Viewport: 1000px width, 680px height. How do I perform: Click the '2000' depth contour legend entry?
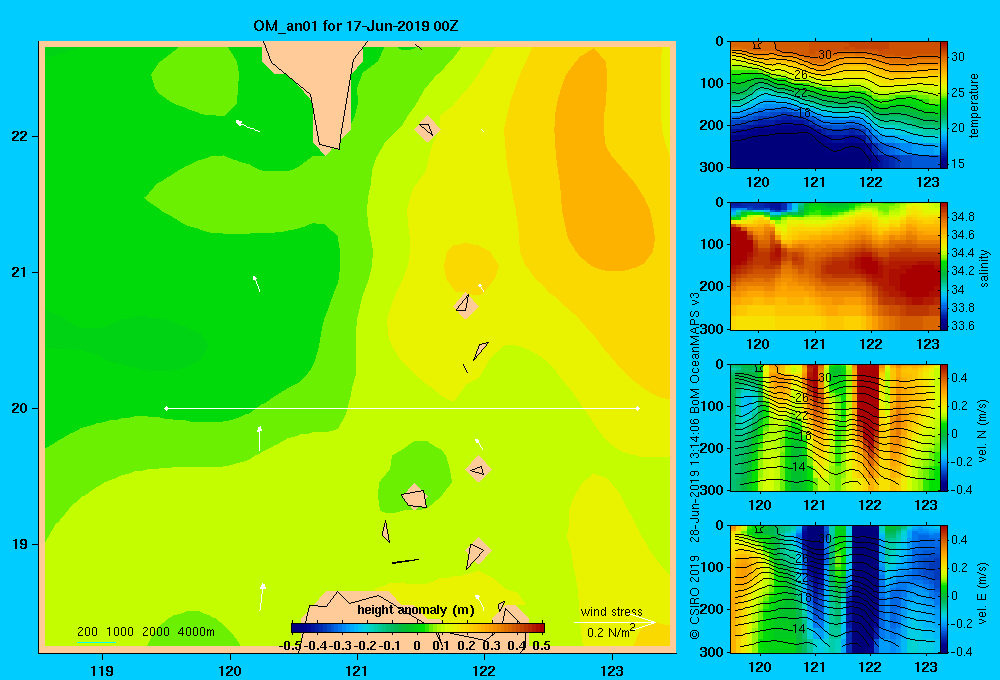[156, 632]
